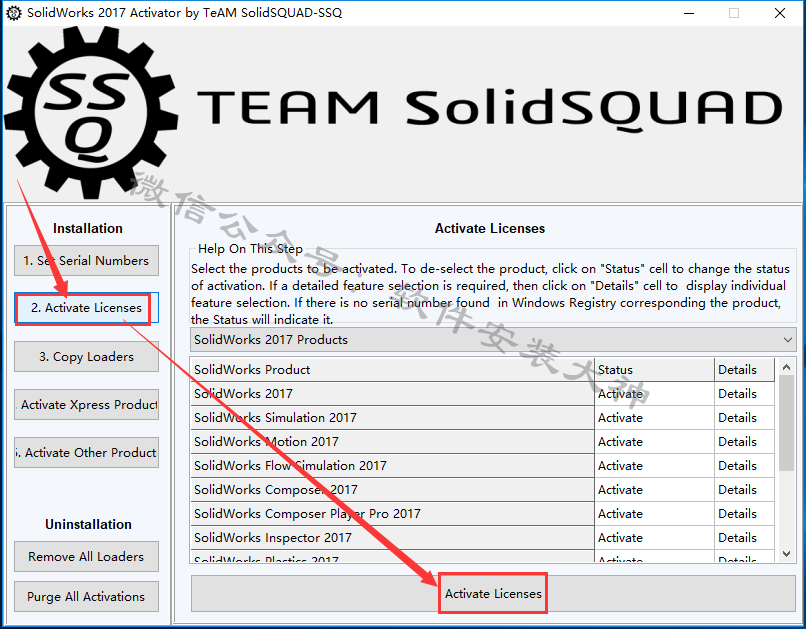Screen dimensions: 806x629
Task: Minimize the Activator window
Action: click(689, 13)
